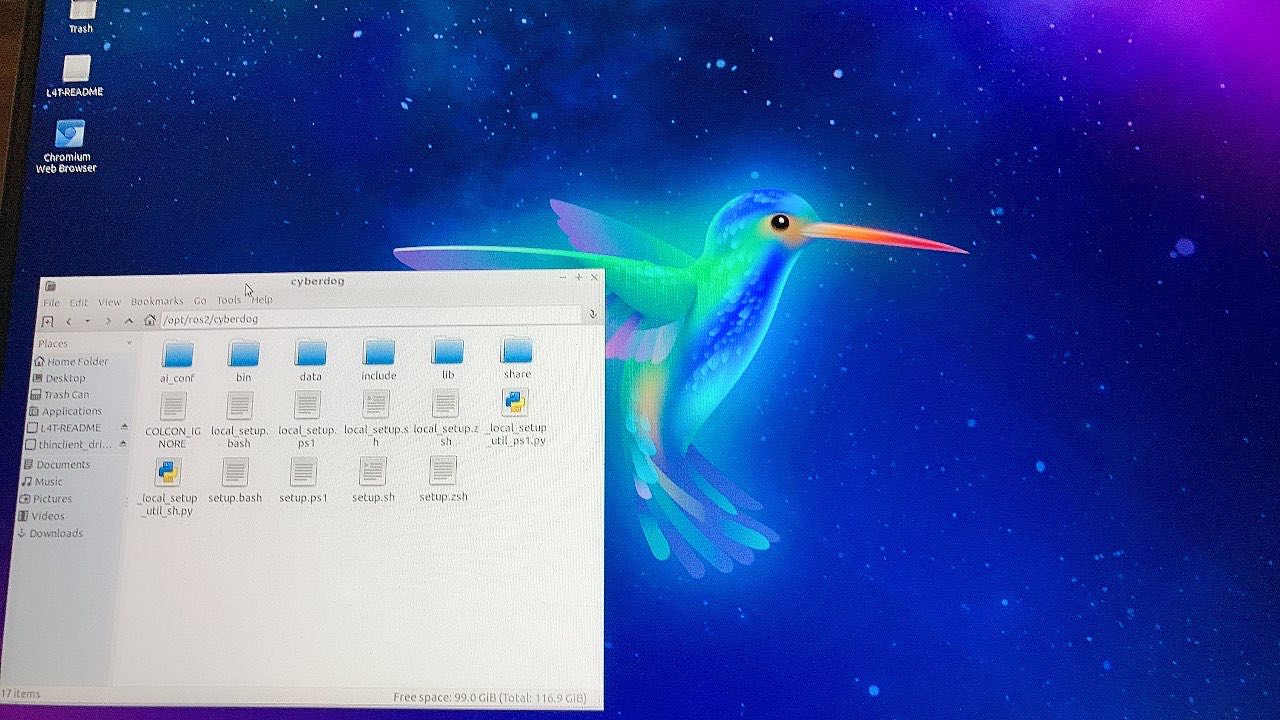Launch Chromium Web Browser from desktop
This screenshot has width=1280, height=720.
pos(68,147)
